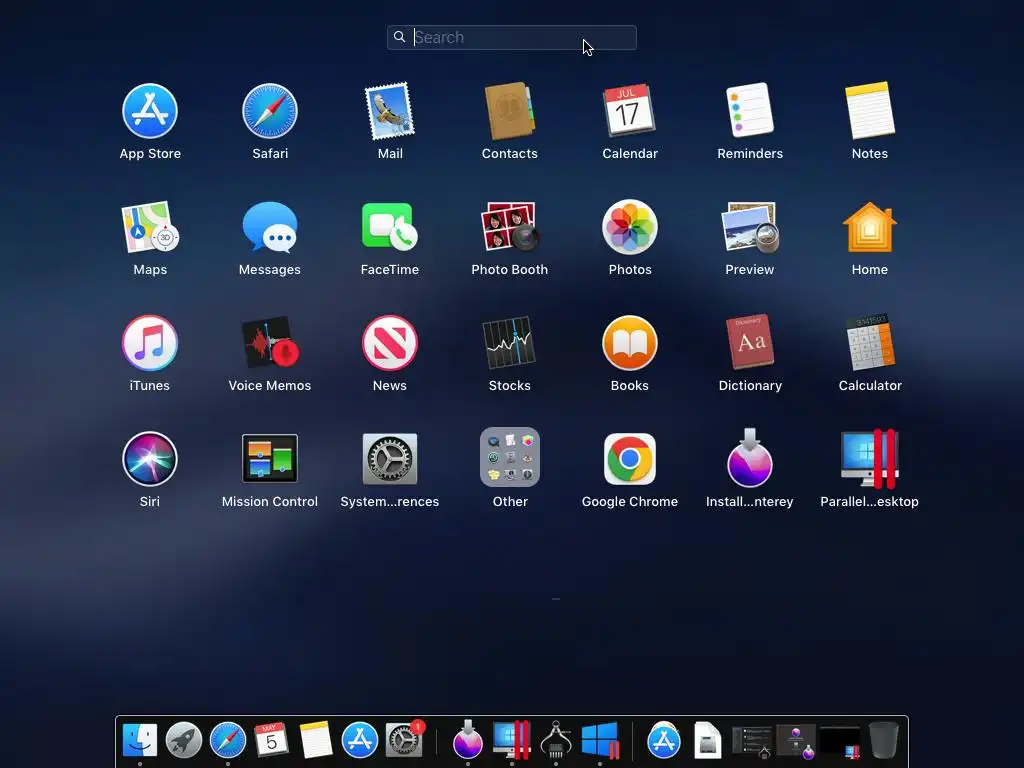Open the Stocks app
This screenshot has width=1024, height=768.
pos(509,343)
